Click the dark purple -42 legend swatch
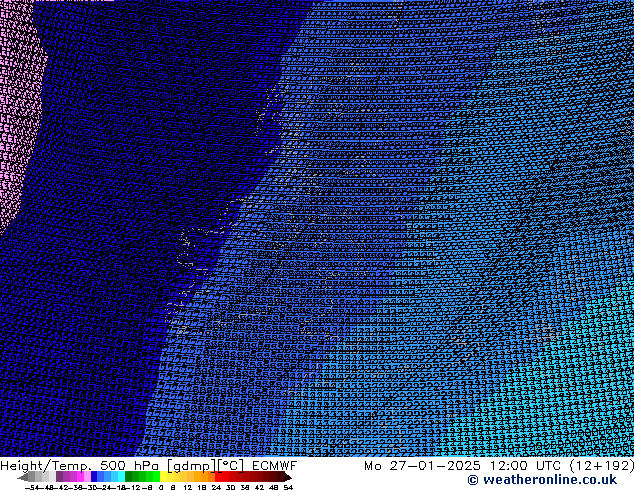Image resolution: width=634 pixels, height=490 pixels. [x=59, y=477]
